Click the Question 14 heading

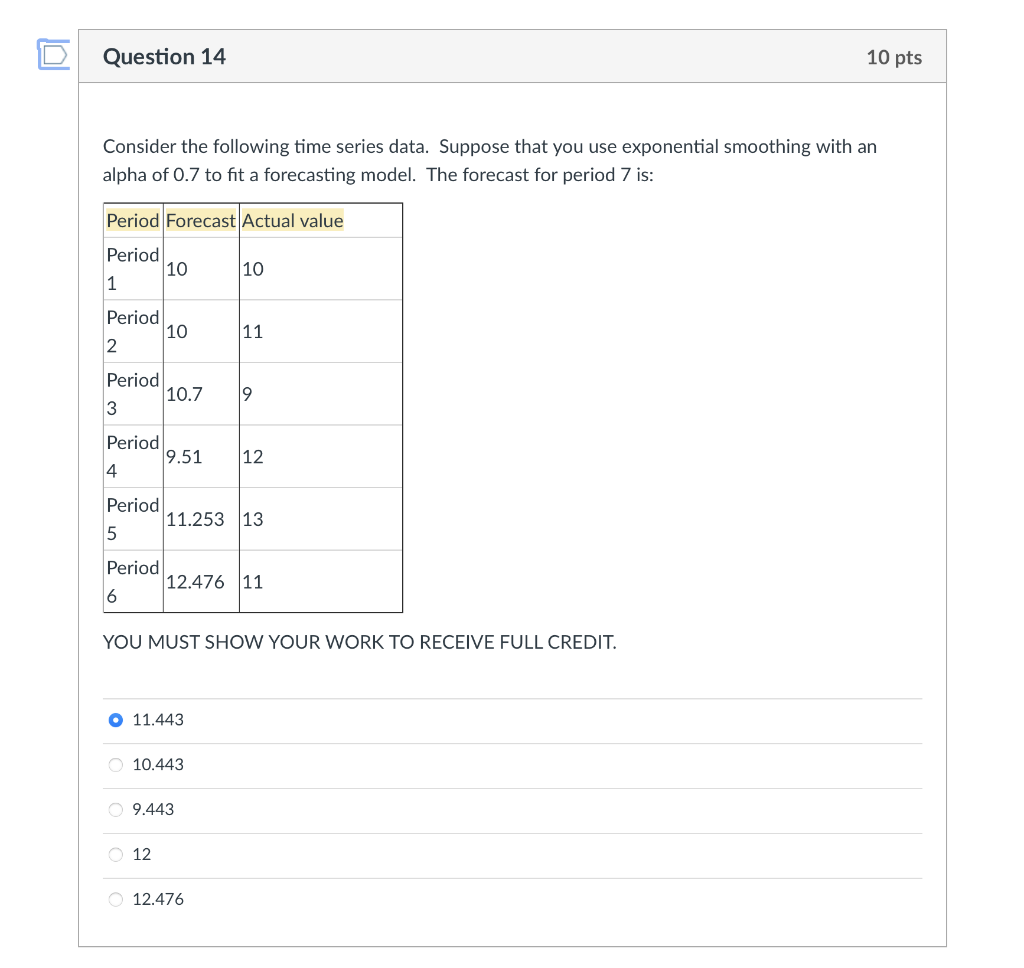163,57
